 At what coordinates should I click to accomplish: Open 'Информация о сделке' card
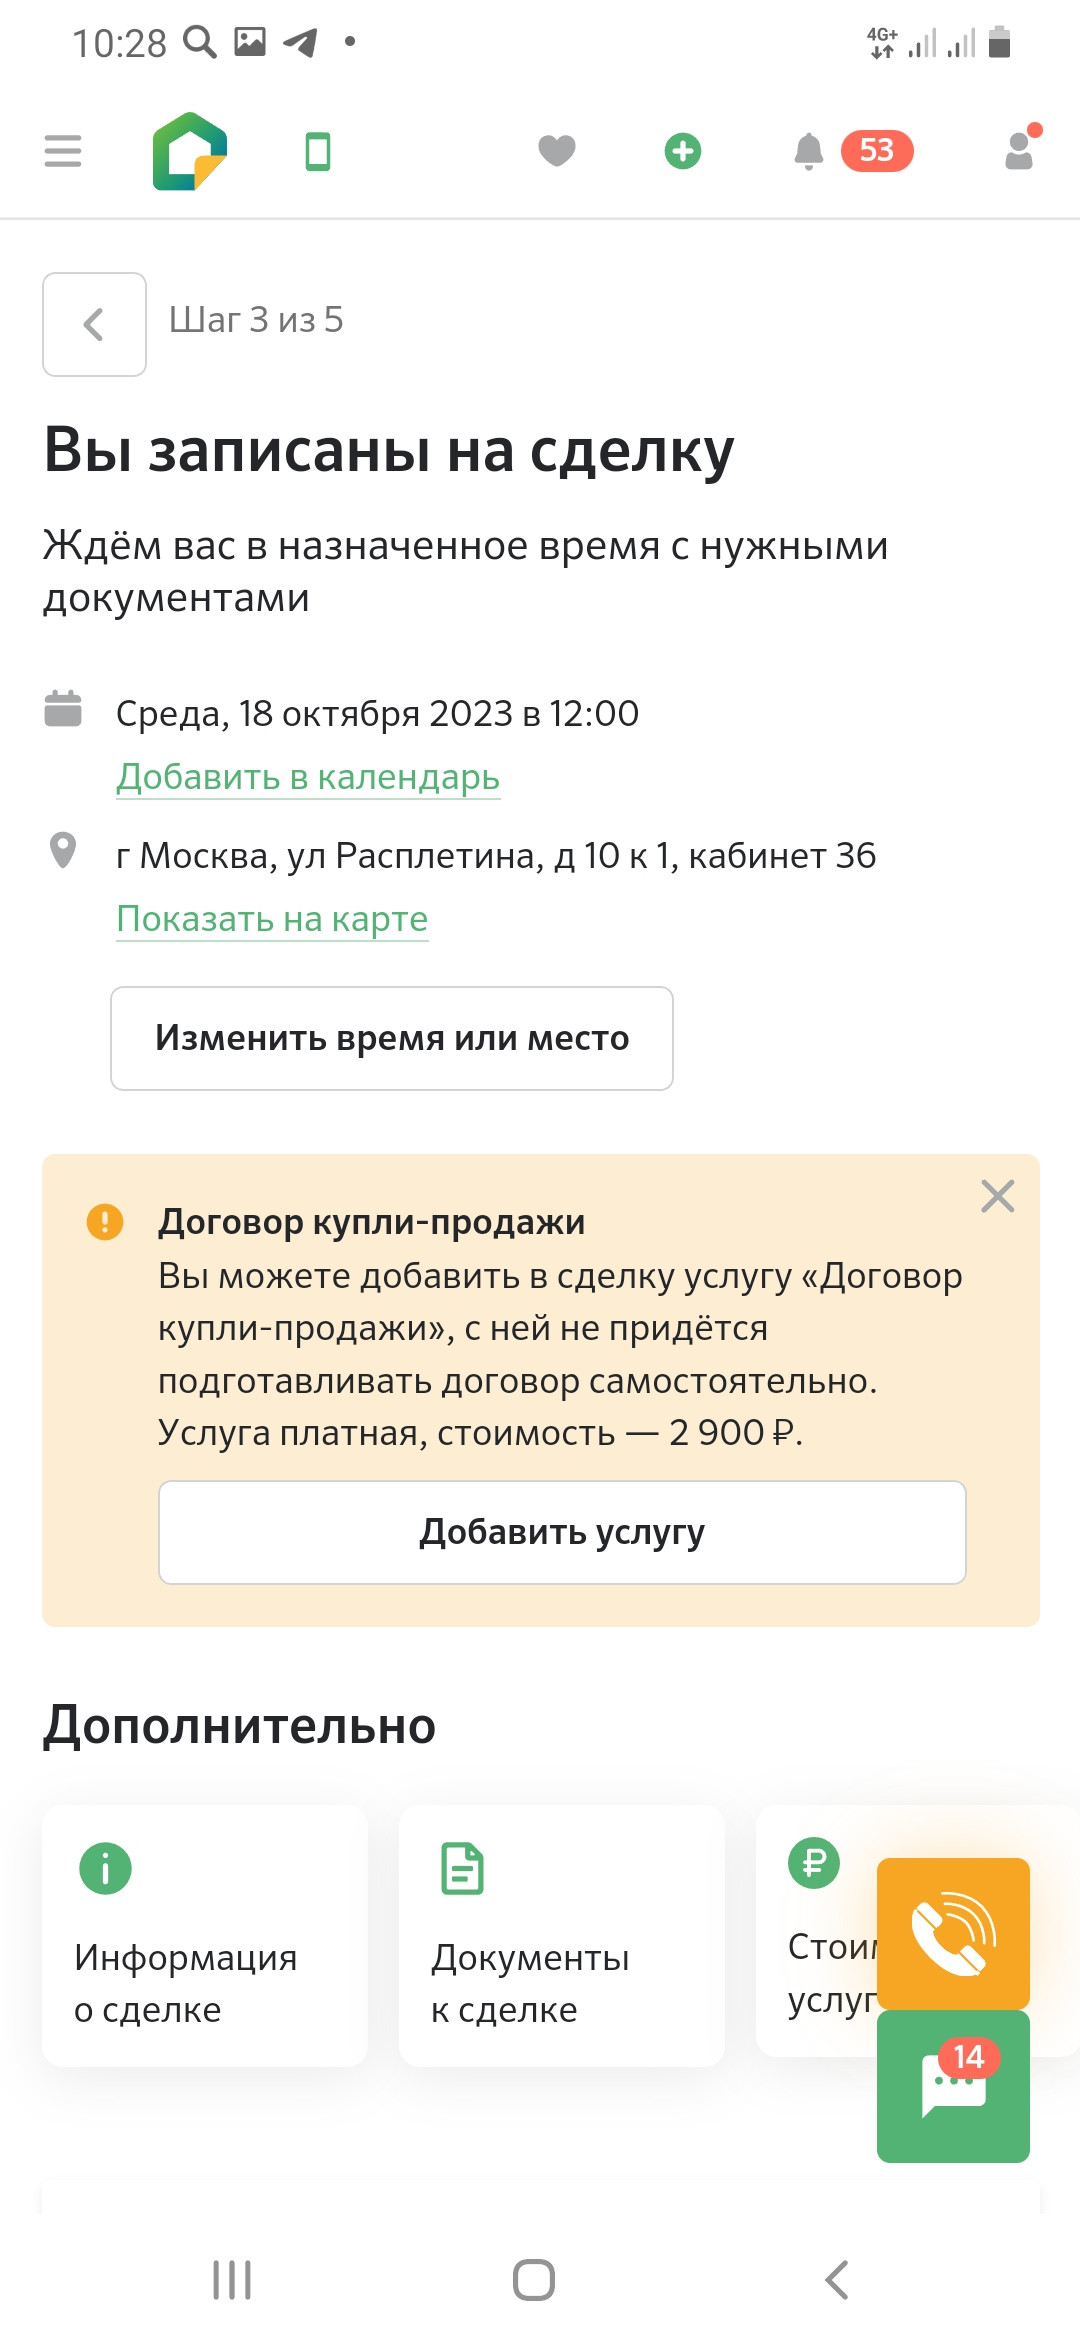205,1935
